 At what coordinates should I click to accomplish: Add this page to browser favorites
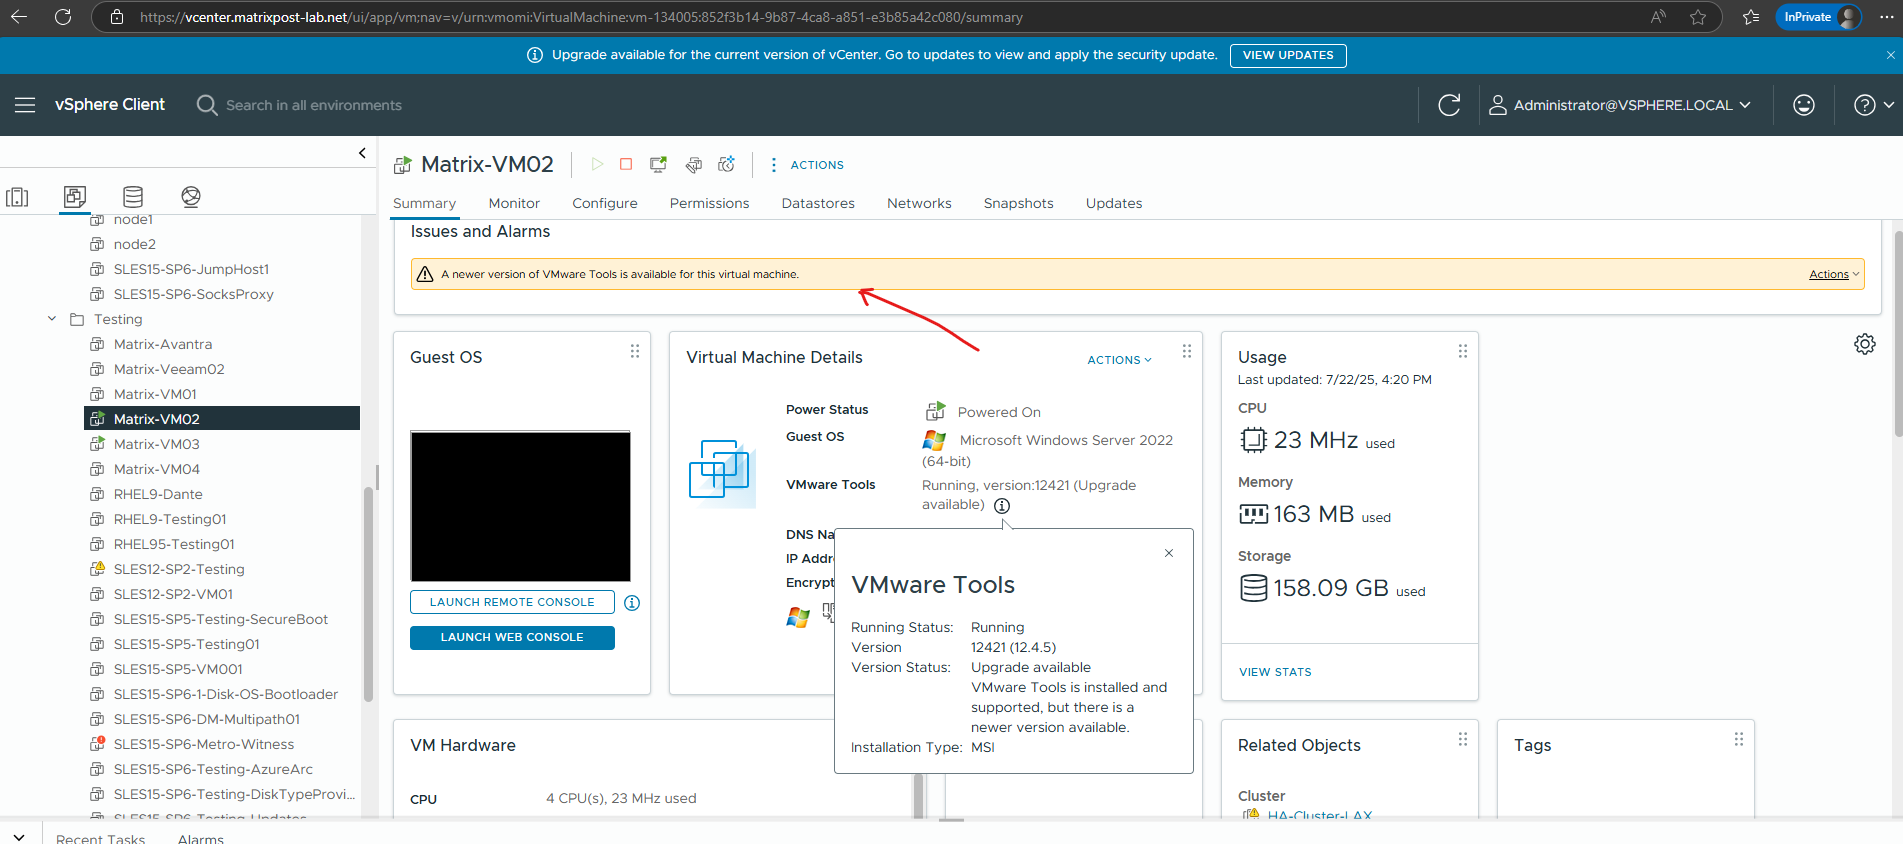pyautogui.click(x=1698, y=17)
